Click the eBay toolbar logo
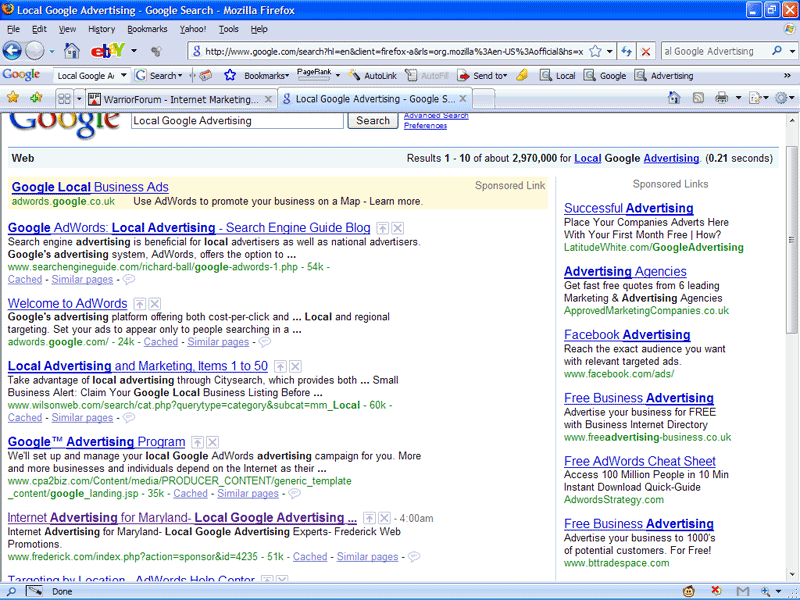Screen dimensions: 800x600 pos(108,51)
